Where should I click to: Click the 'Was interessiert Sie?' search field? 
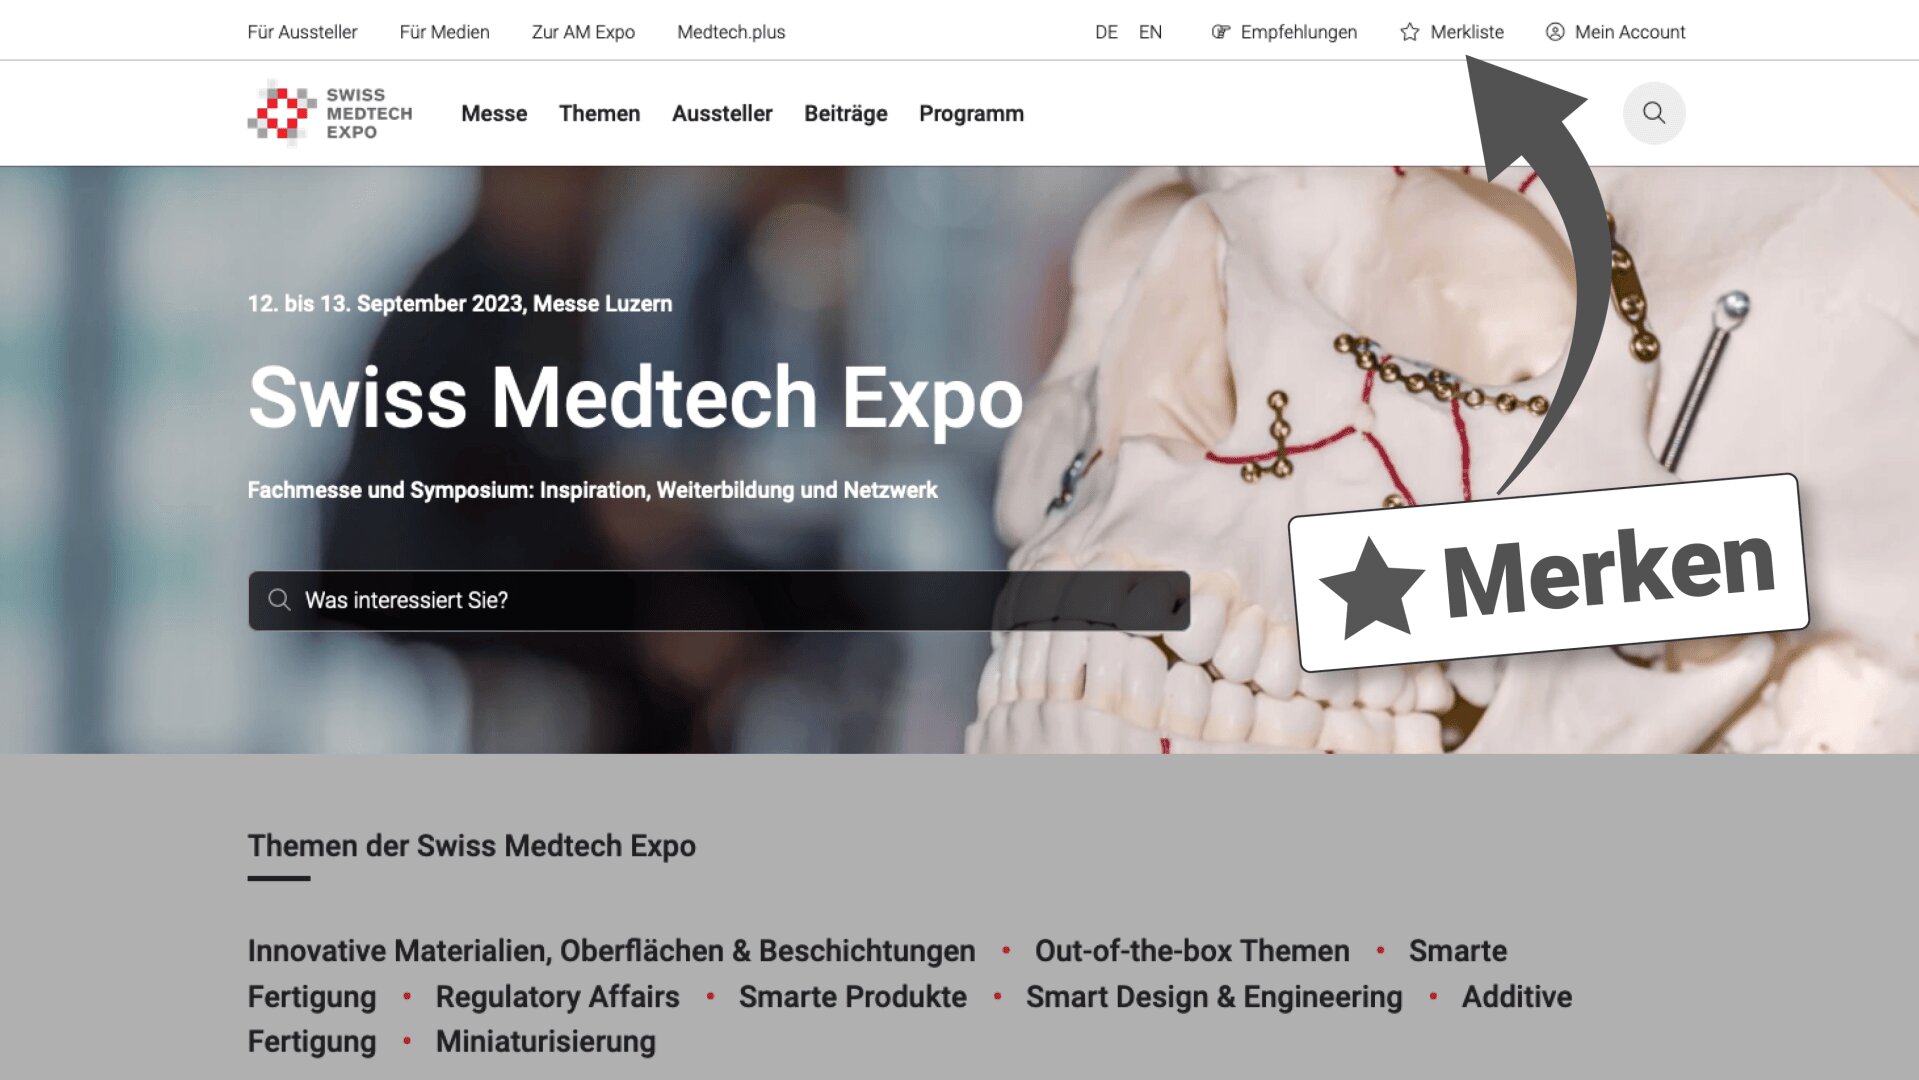[x=719, y=600]
